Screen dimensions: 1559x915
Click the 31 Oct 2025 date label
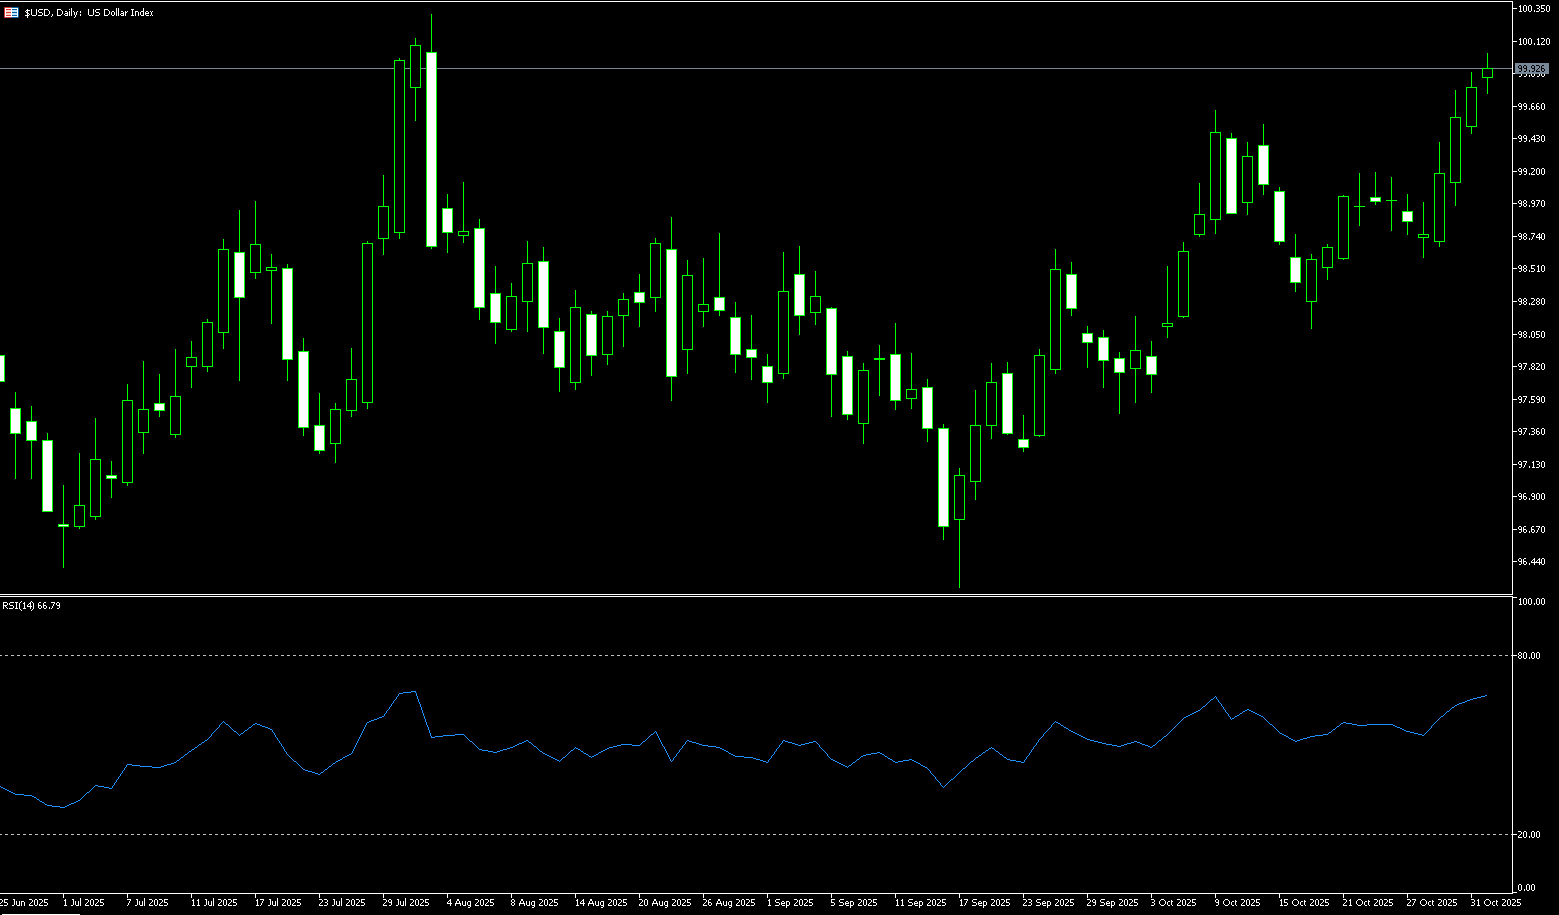tap(1496, 903)
